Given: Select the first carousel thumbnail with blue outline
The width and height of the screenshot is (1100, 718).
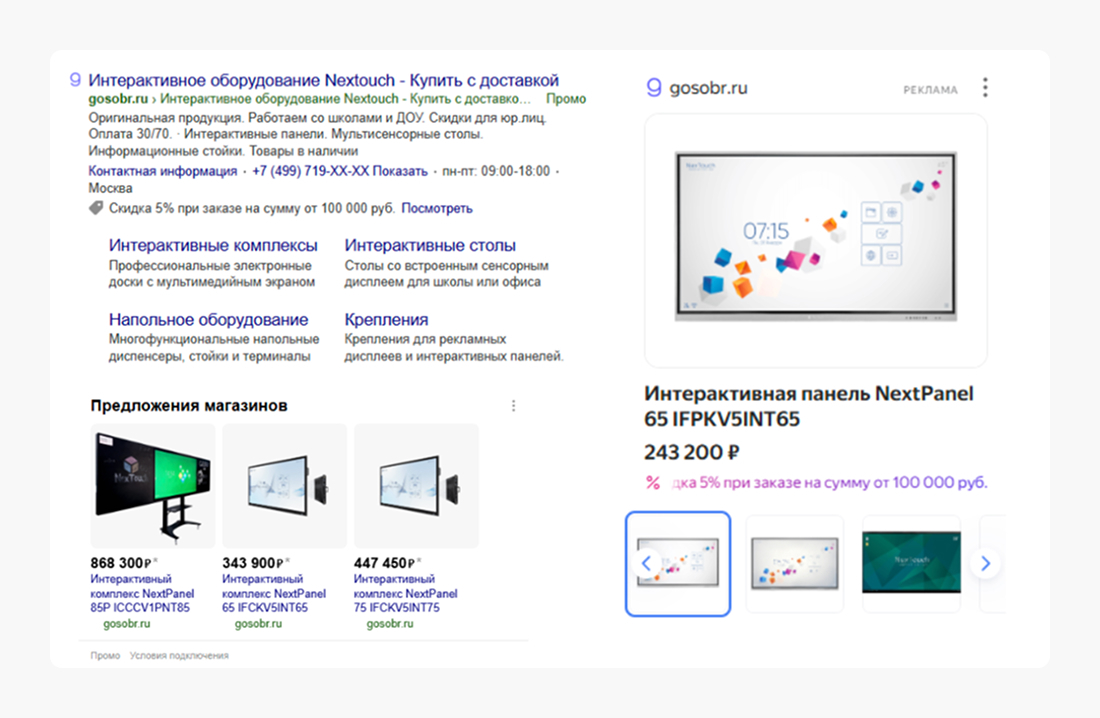Looking at the screenshot, I should 678,564.
